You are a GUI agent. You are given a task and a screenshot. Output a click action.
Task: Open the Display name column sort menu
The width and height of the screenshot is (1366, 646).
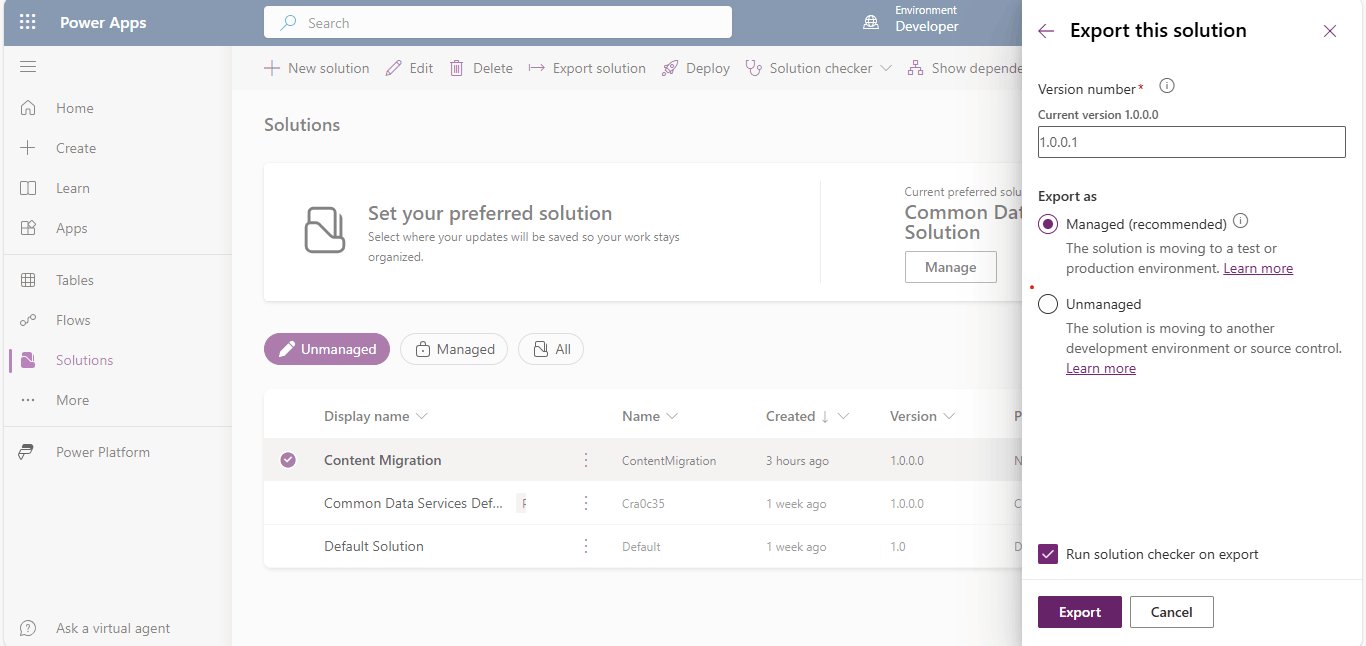421,416
